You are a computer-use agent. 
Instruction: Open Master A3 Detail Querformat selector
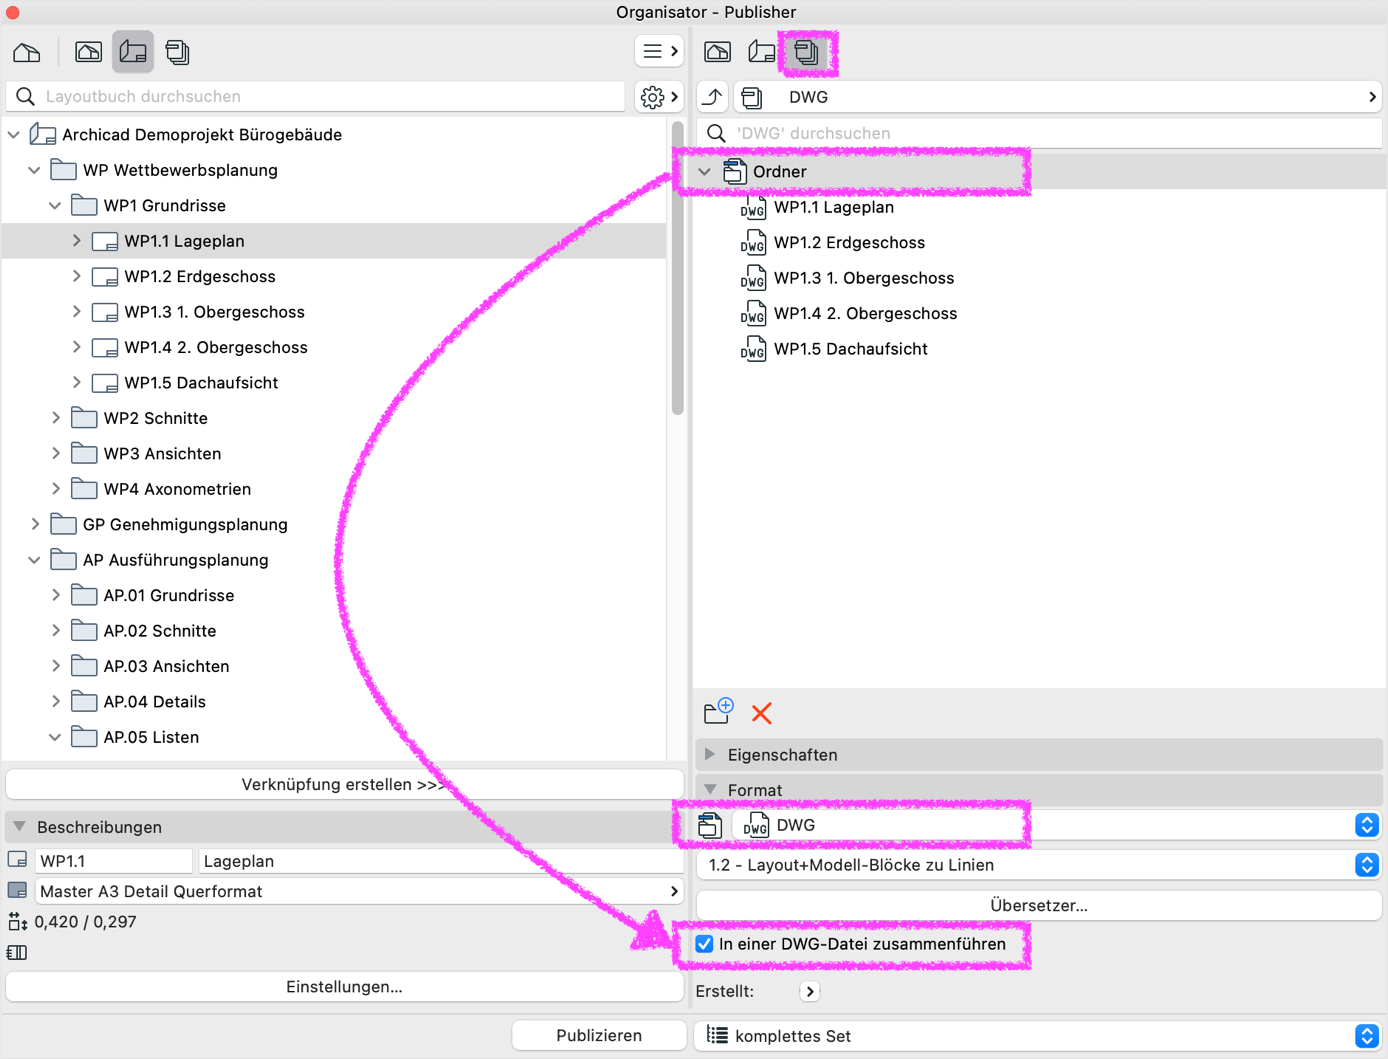coord(359,892)
